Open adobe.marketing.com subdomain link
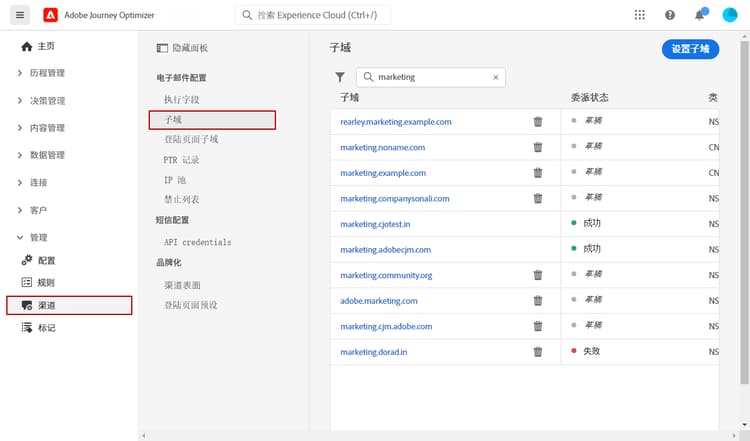 point(379,300)
